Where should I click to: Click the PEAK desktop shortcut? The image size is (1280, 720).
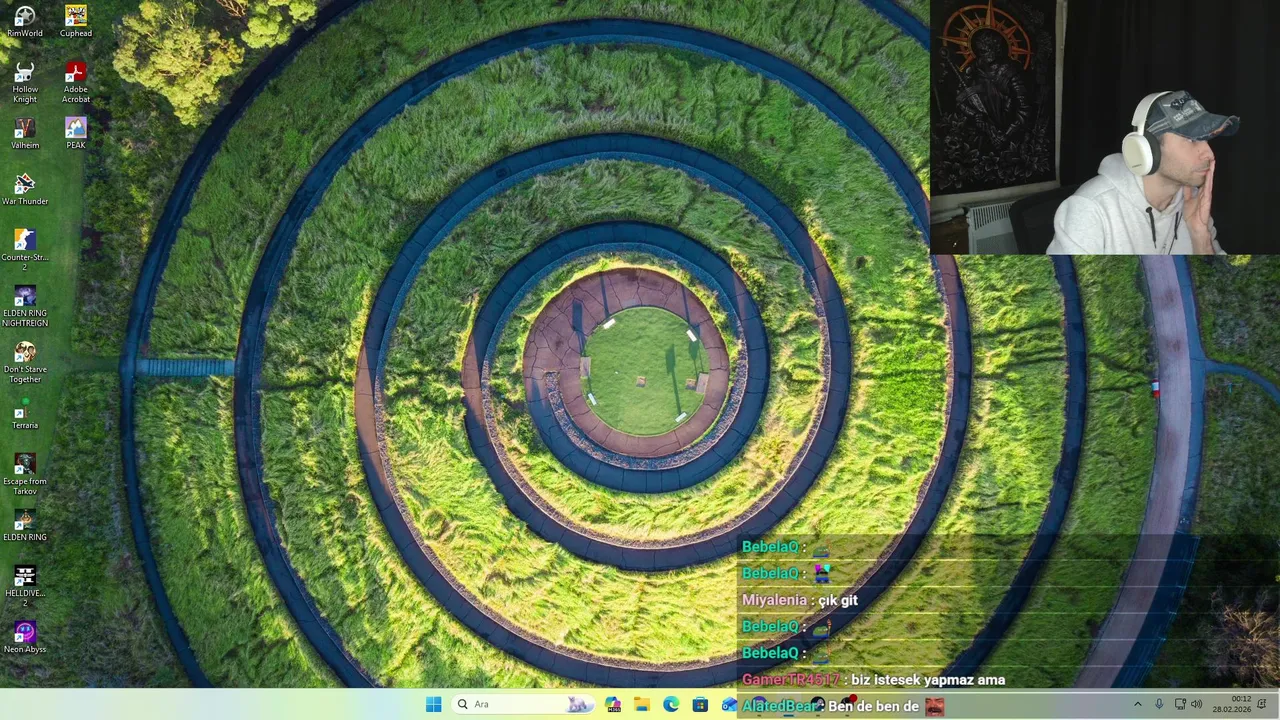(x=76, y=133)
